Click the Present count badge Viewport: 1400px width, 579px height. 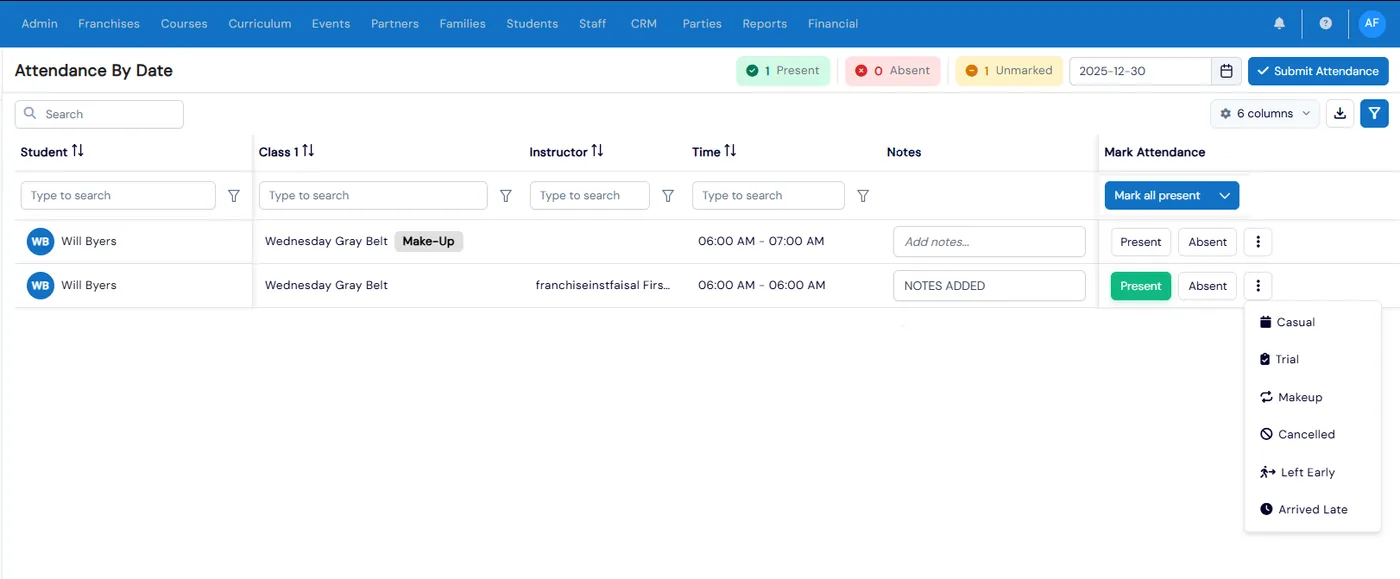[x=783, y=71]
